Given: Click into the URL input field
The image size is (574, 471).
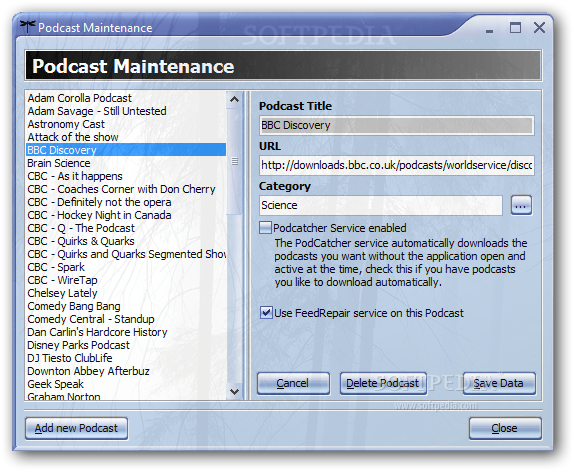Looking at the screenshot, I should (396, 165).
